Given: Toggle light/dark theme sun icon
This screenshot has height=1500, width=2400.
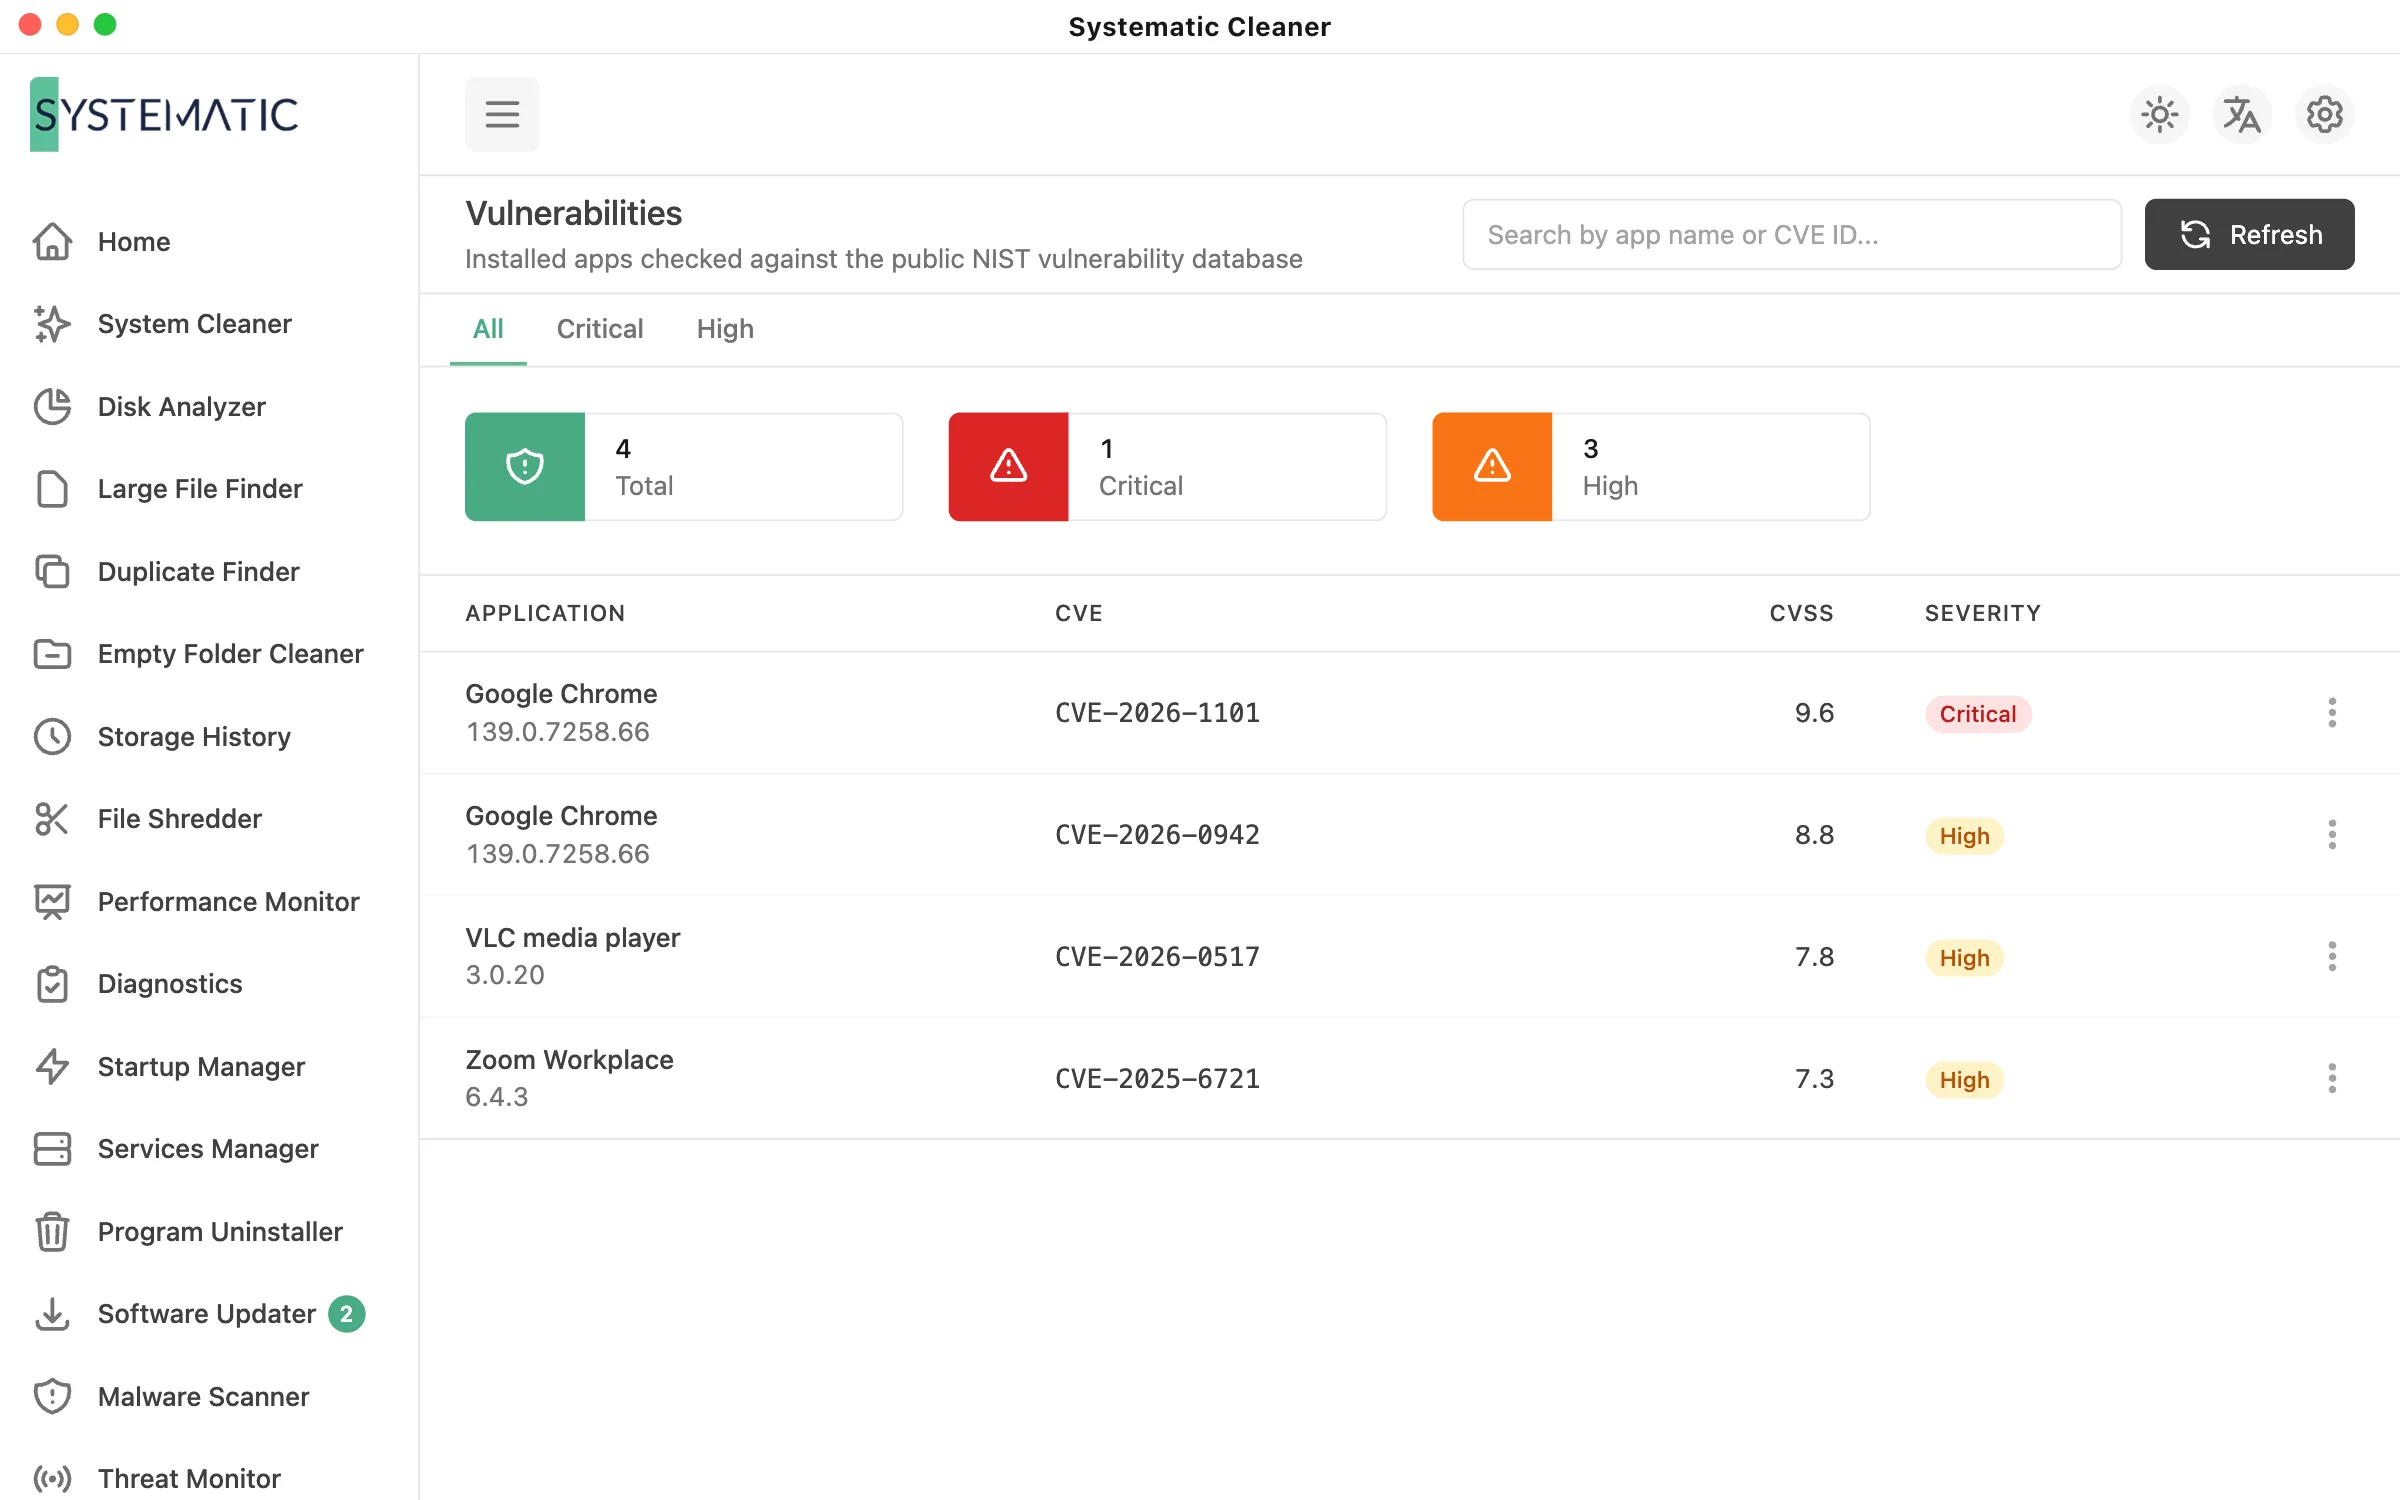Looking at the screenshot, I should 2160,115.
